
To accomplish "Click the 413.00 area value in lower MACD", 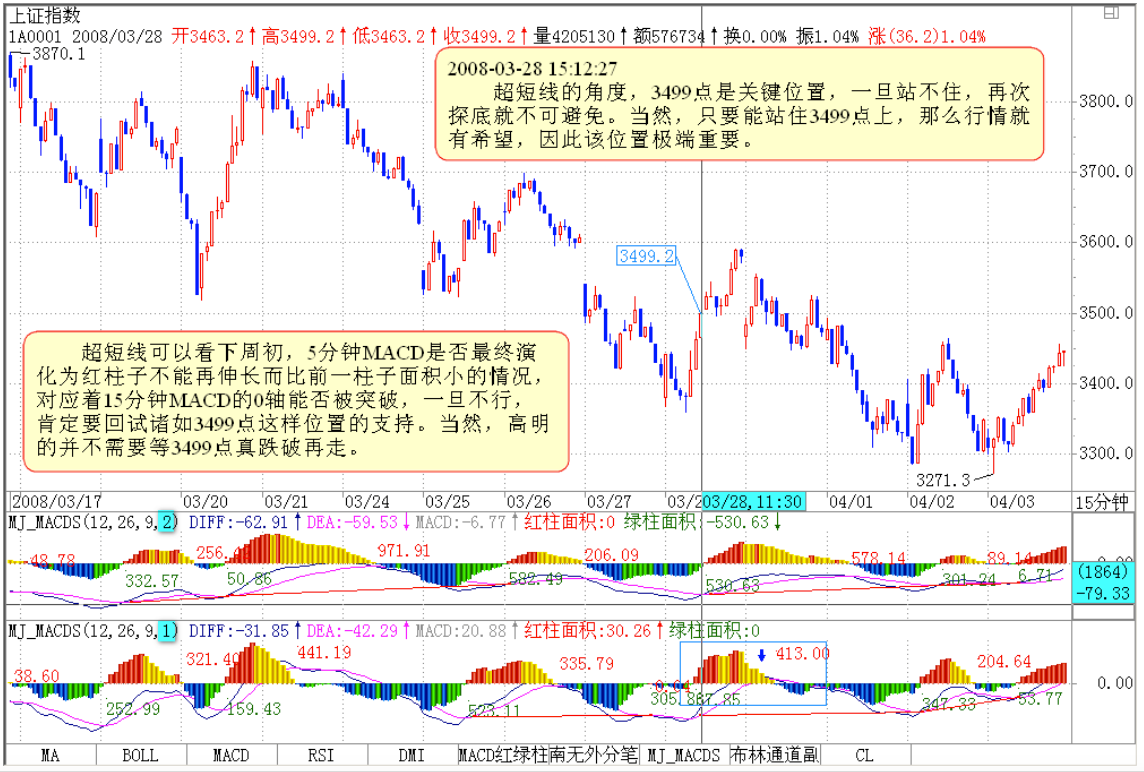I will pos(803,654).
